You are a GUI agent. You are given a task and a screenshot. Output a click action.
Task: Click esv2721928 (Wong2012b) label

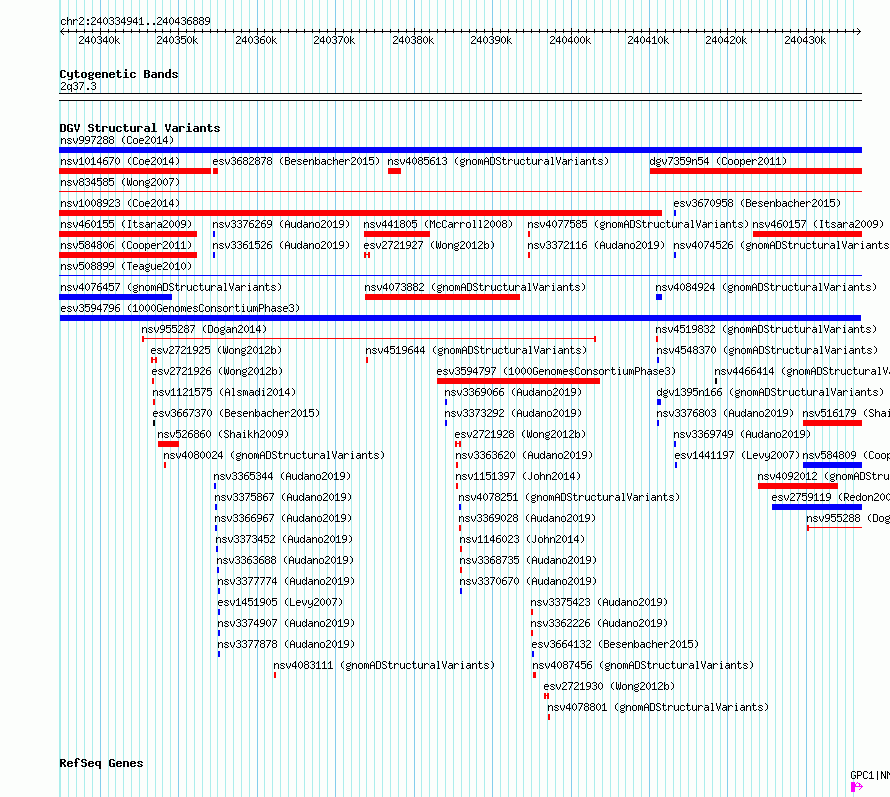pyautogui.click(x=520, y=434)
